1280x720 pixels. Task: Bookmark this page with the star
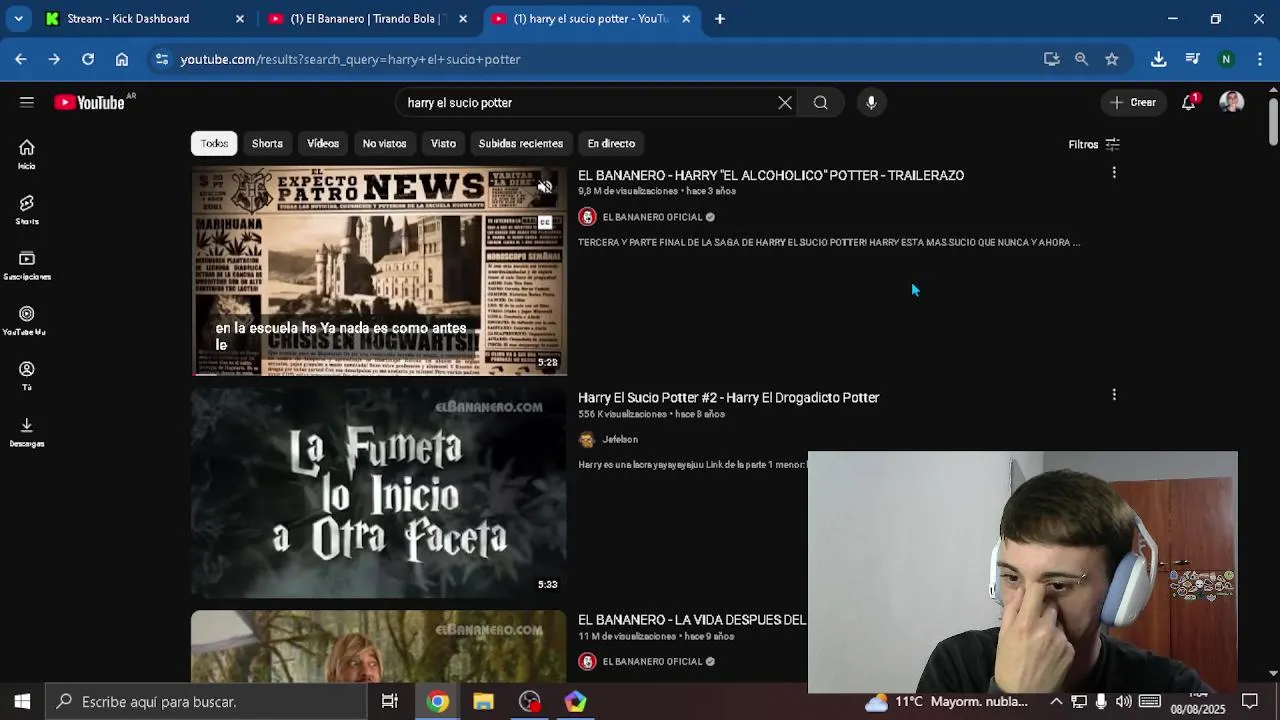[1111, 59]
